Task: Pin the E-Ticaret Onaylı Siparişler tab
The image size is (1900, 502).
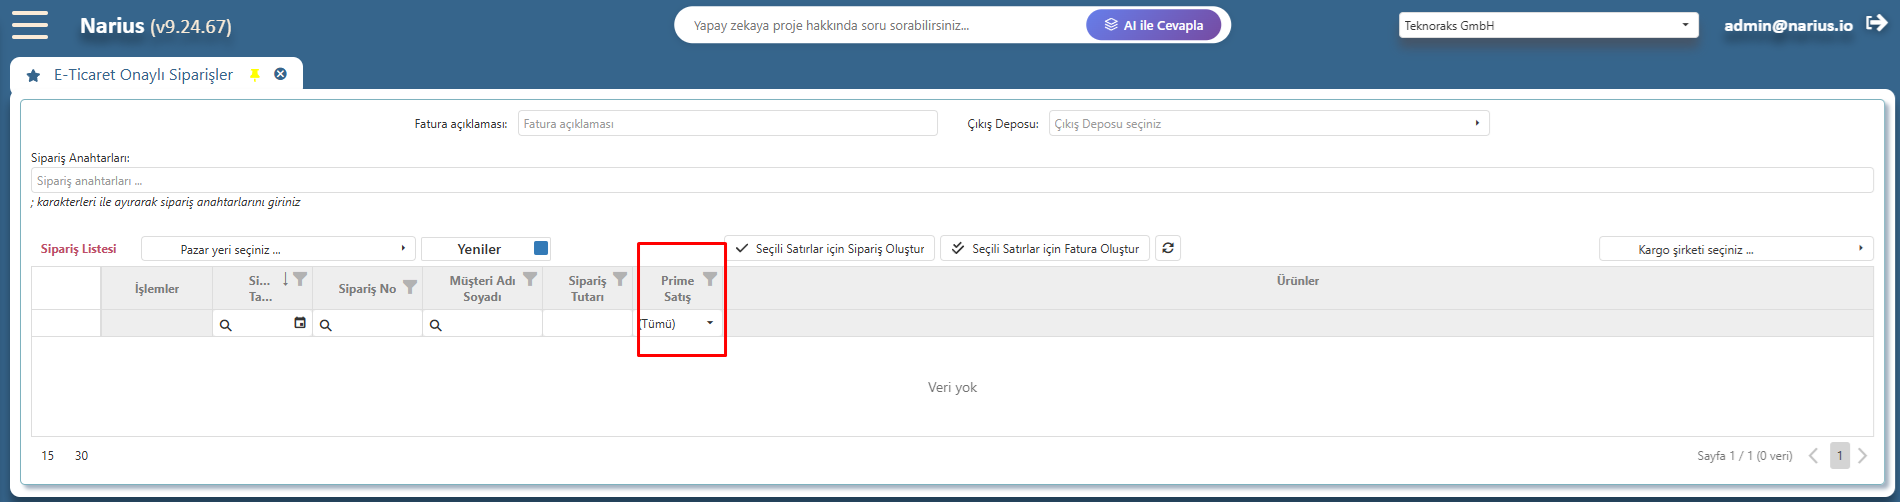Action: pos(255,75)
